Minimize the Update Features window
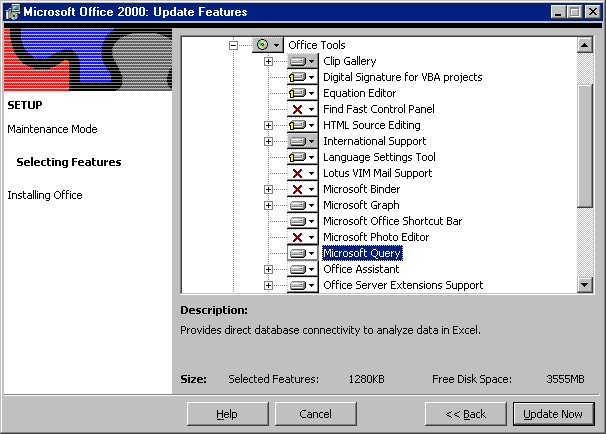 click(x=558, y=12)
